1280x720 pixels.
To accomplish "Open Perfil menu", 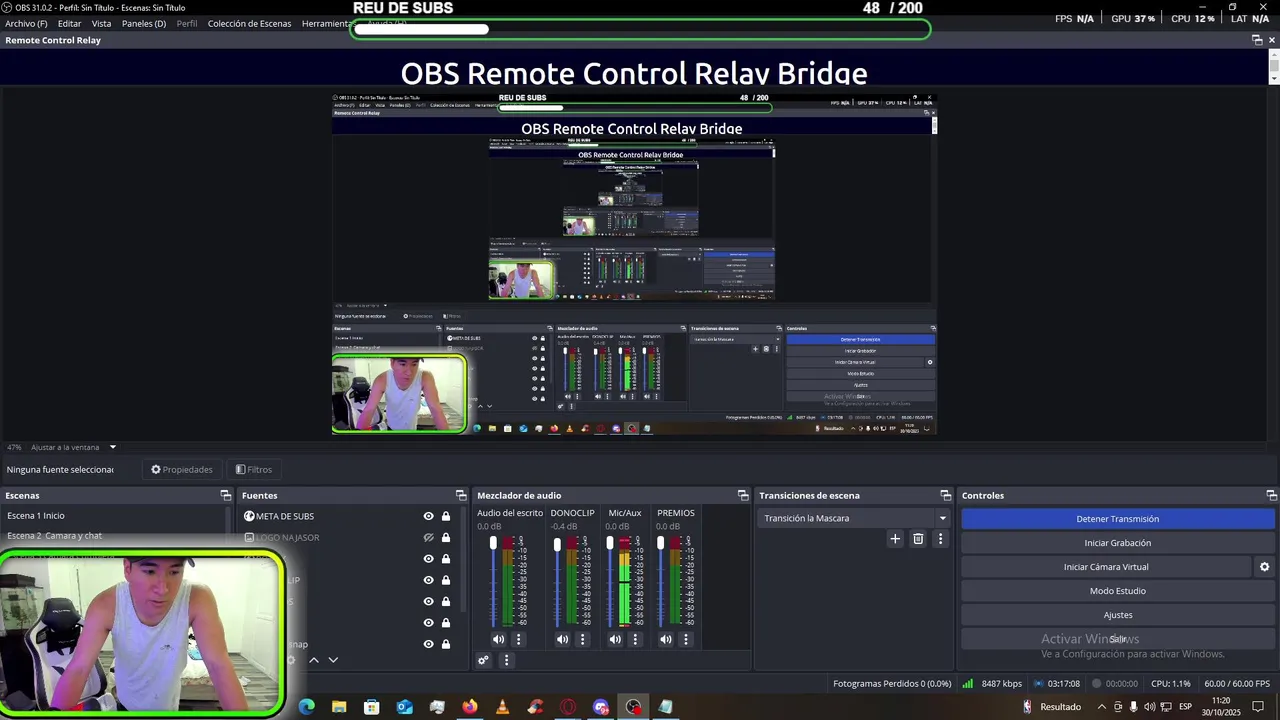I will pos(187,23).
